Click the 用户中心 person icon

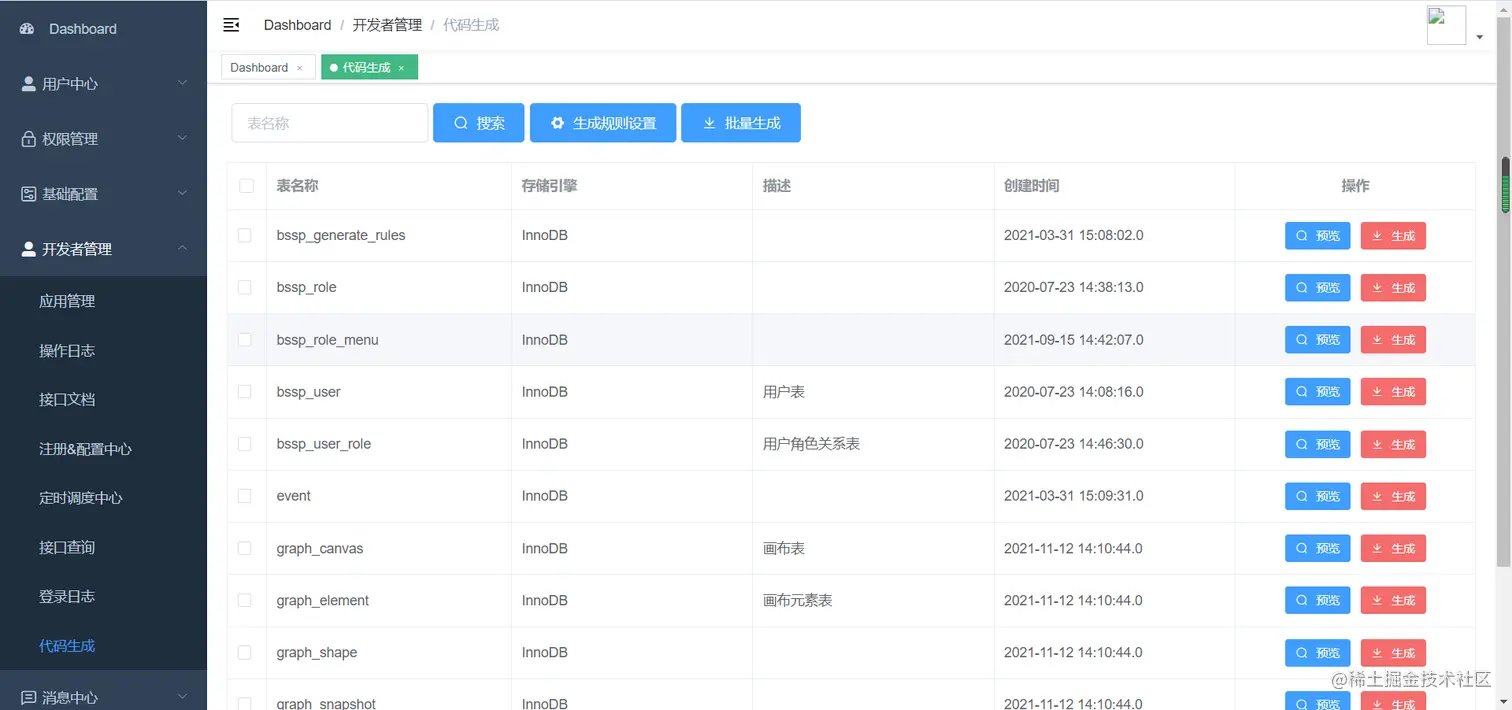[29, 84]
